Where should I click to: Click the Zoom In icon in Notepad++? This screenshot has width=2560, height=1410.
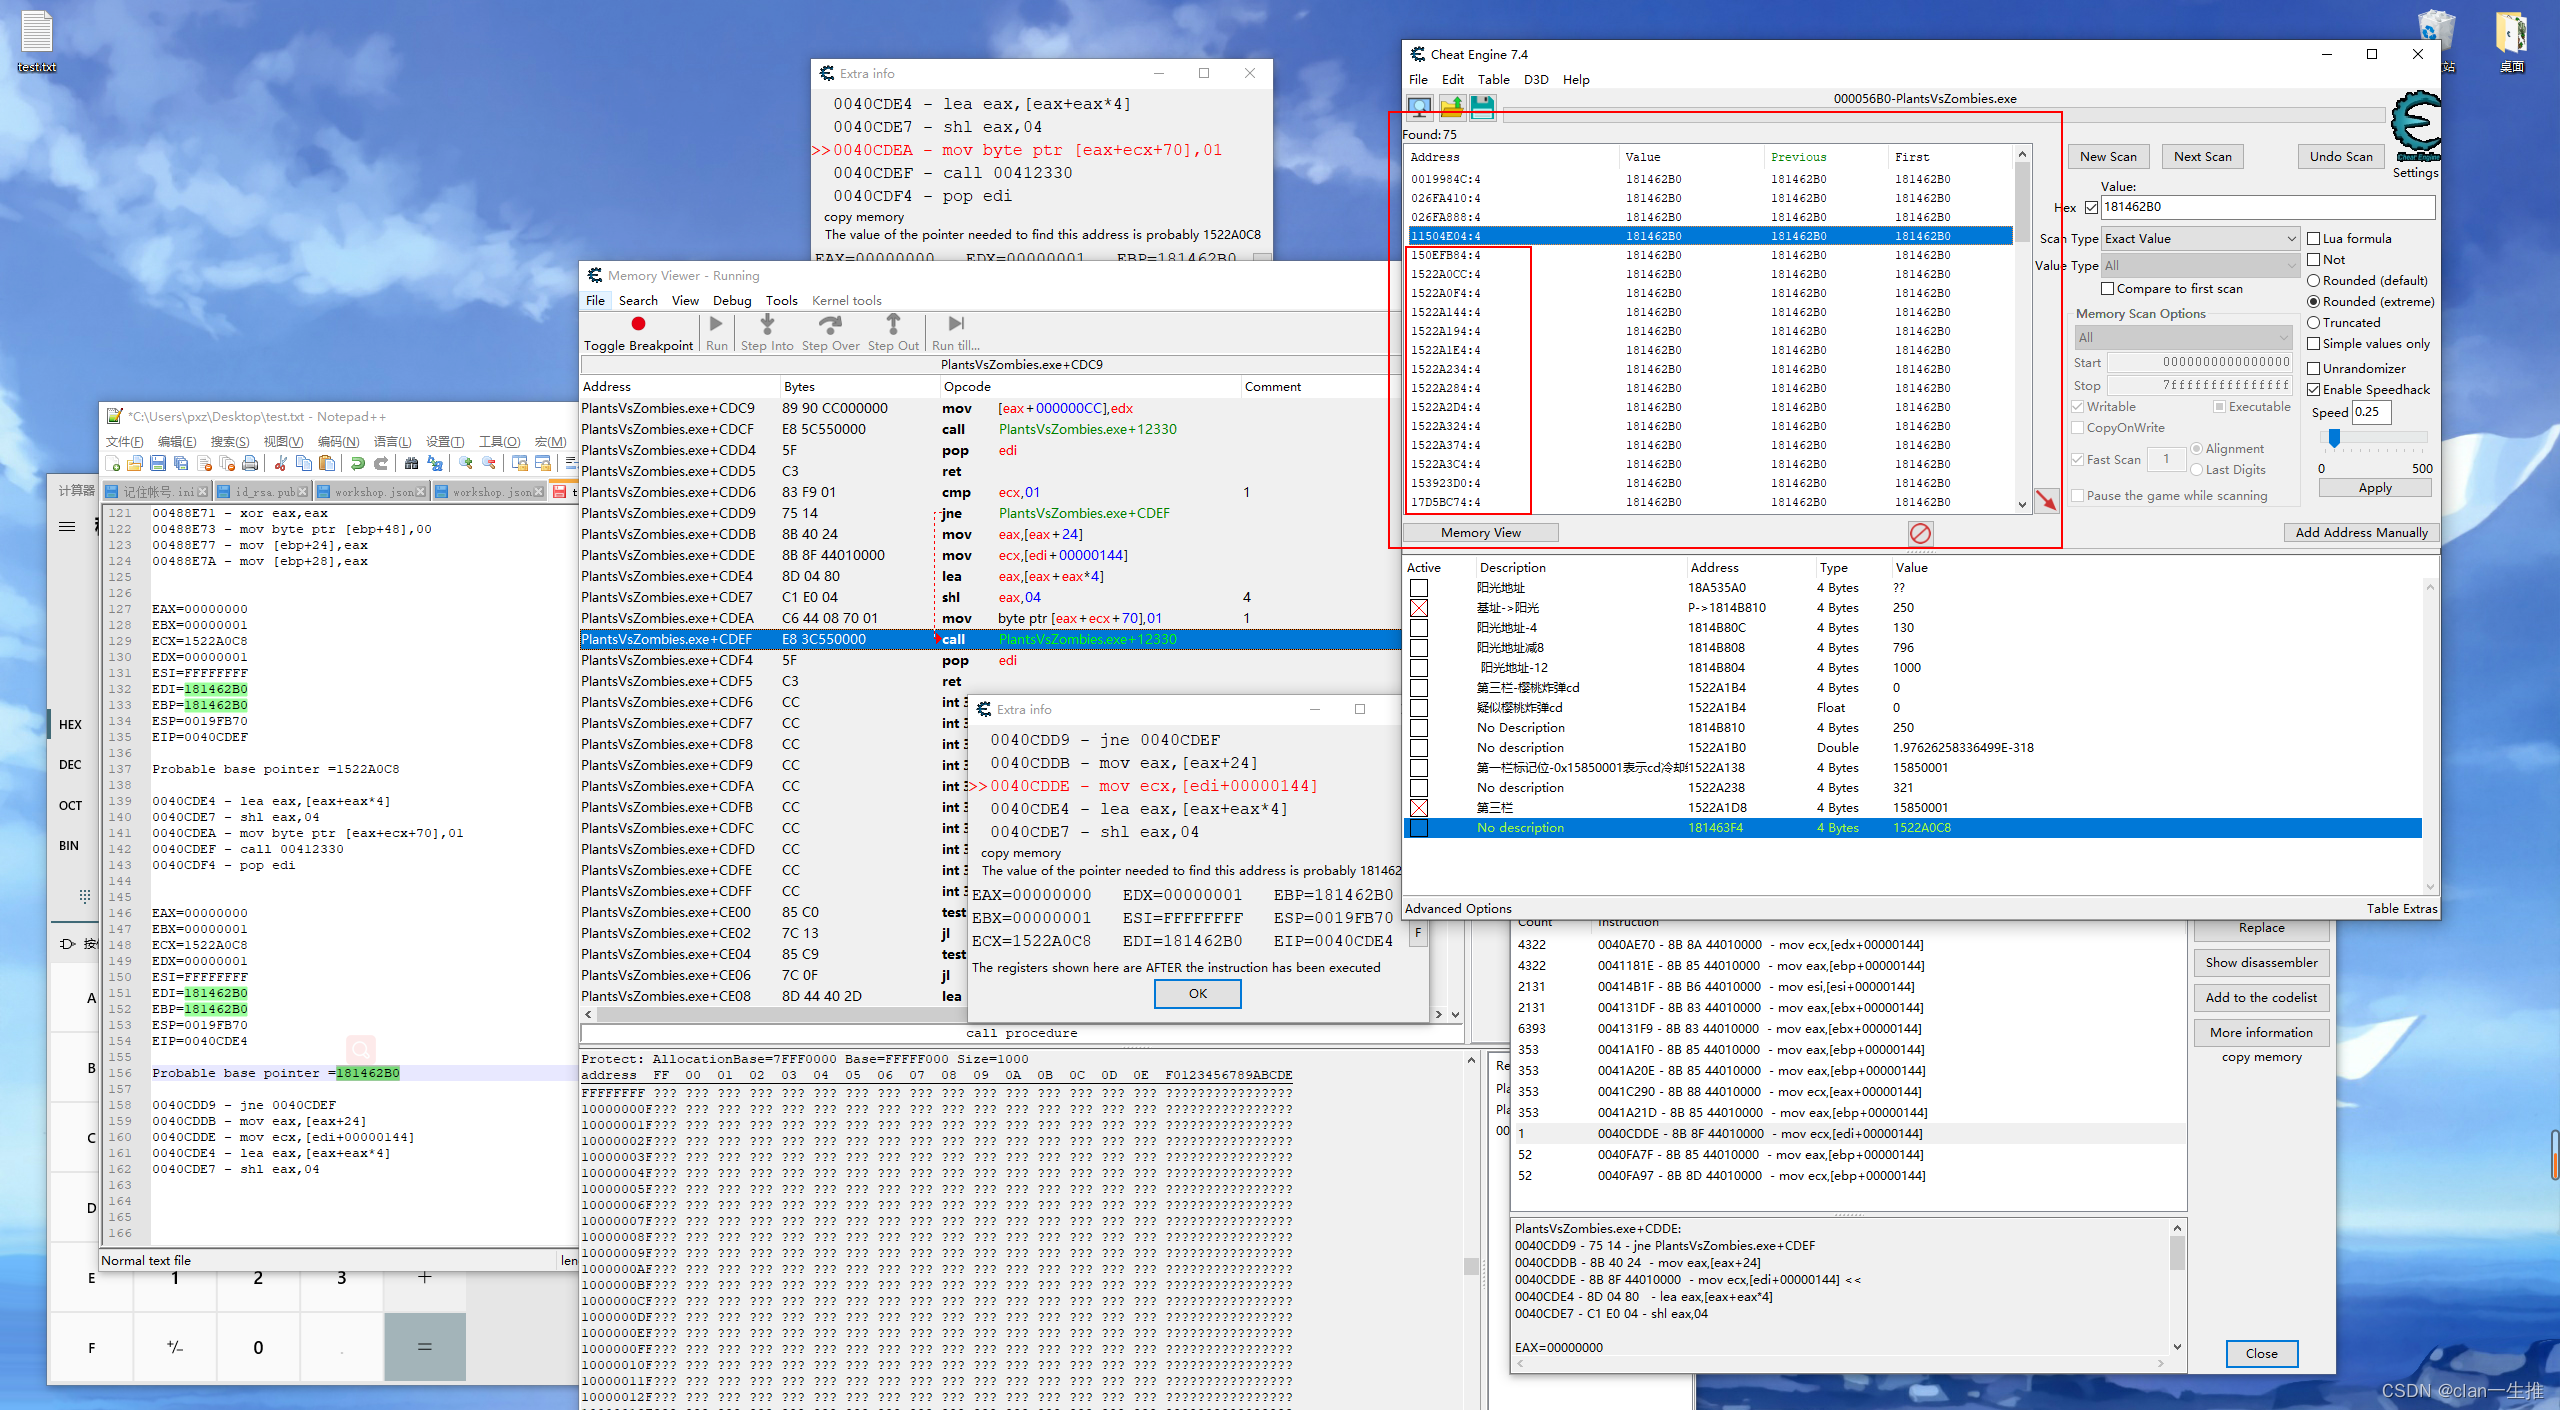pyautogui.click(x=466, y=463)
